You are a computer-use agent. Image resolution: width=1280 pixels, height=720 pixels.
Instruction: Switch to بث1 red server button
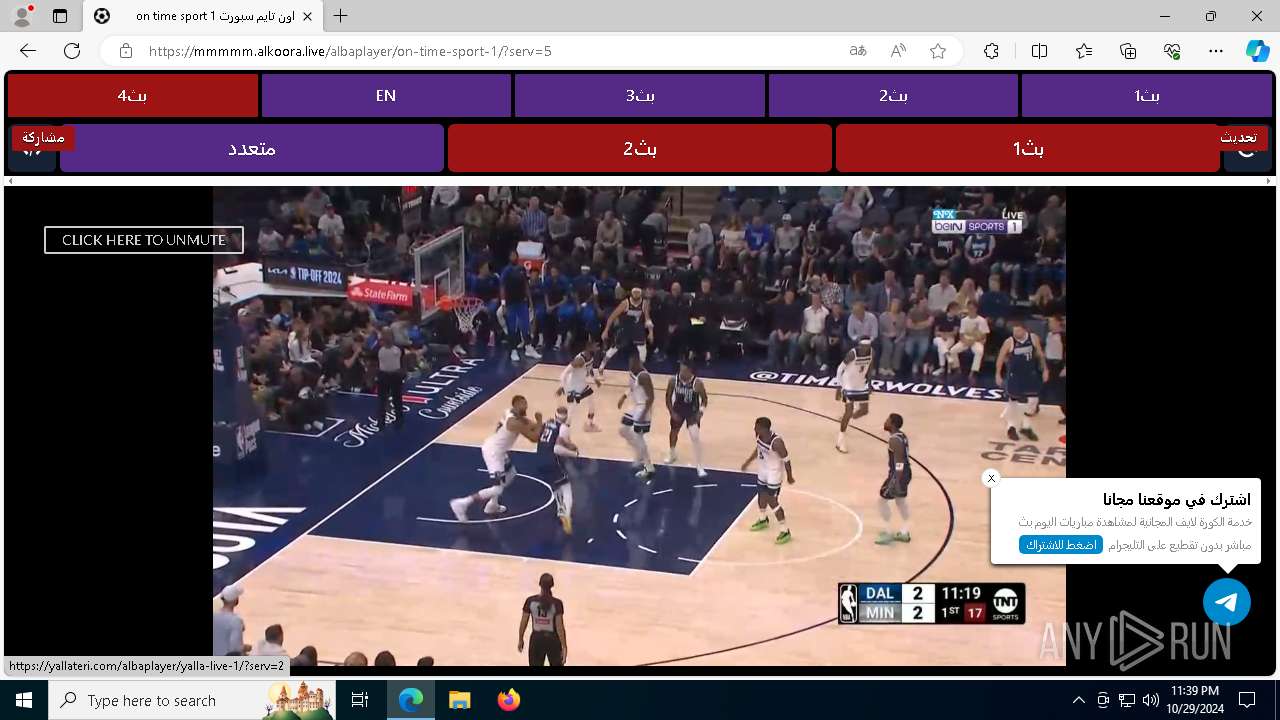point(1028,148)
